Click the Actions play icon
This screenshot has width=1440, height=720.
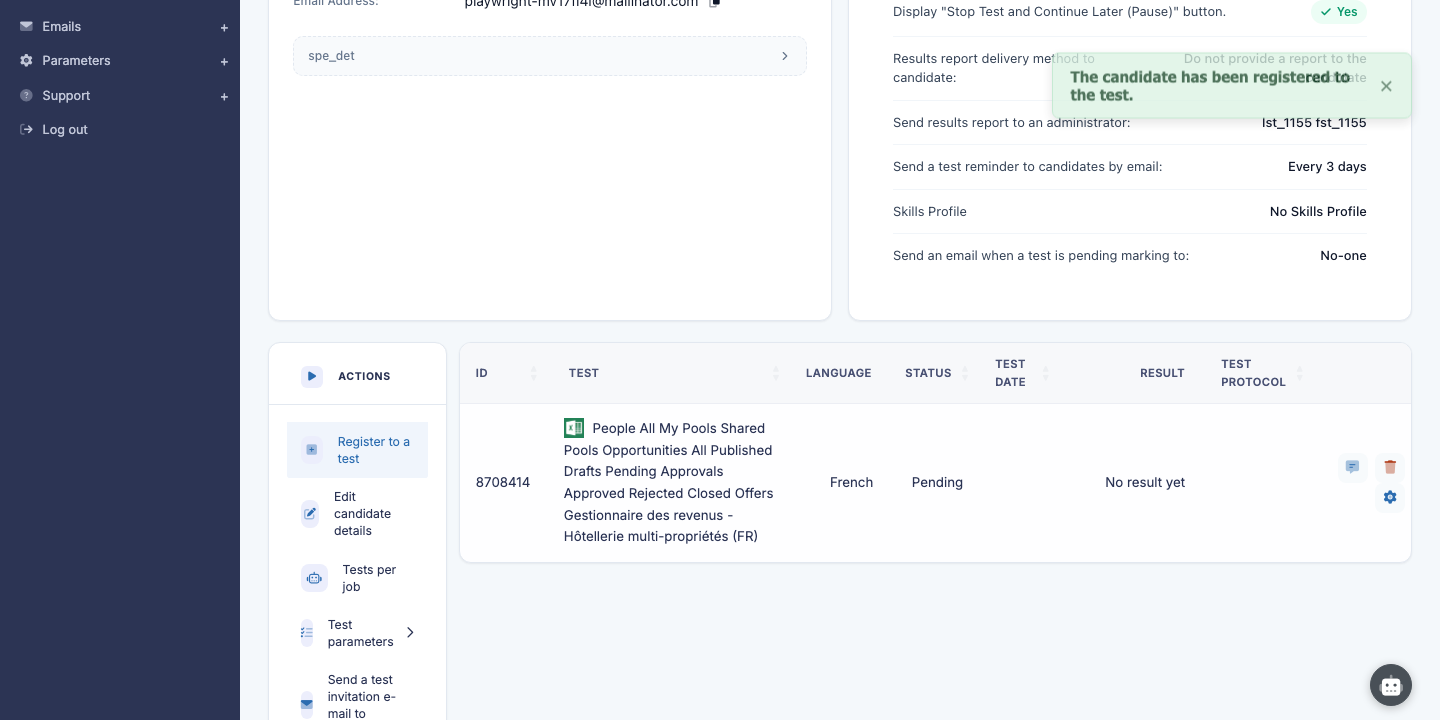(x=312, y=376)
